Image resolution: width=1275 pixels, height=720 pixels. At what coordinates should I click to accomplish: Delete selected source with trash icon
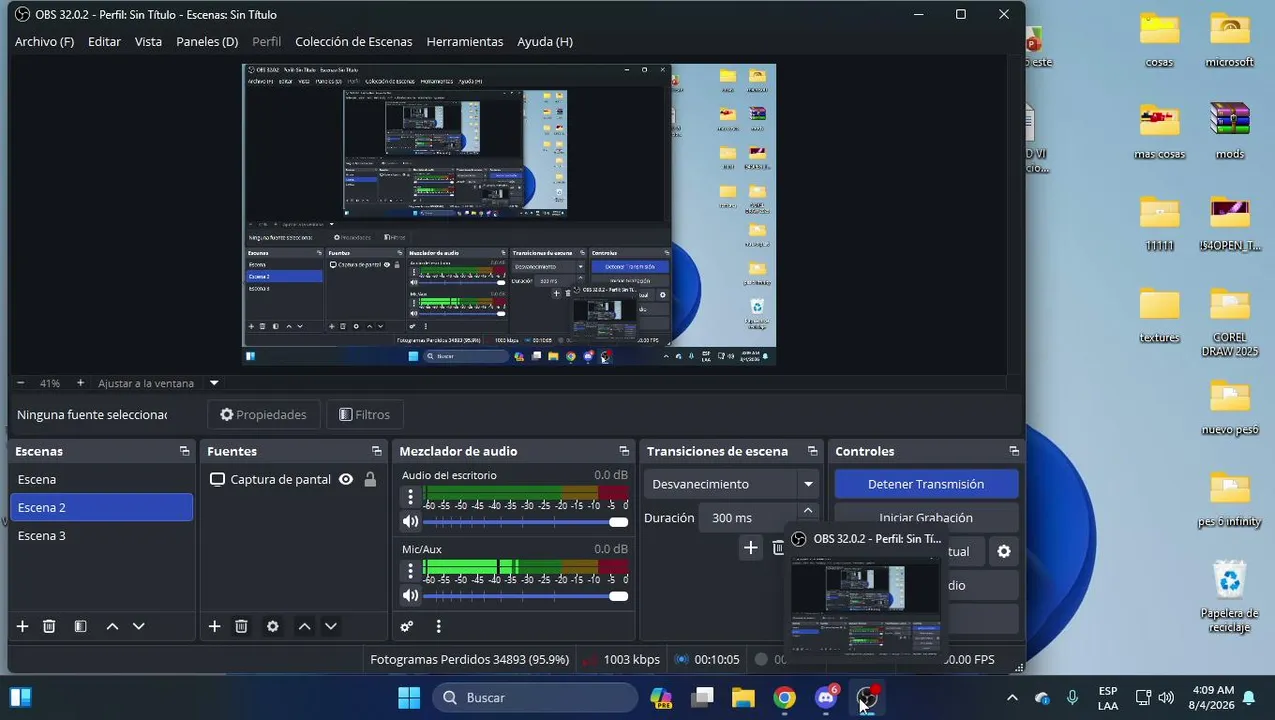coord(241,626)
